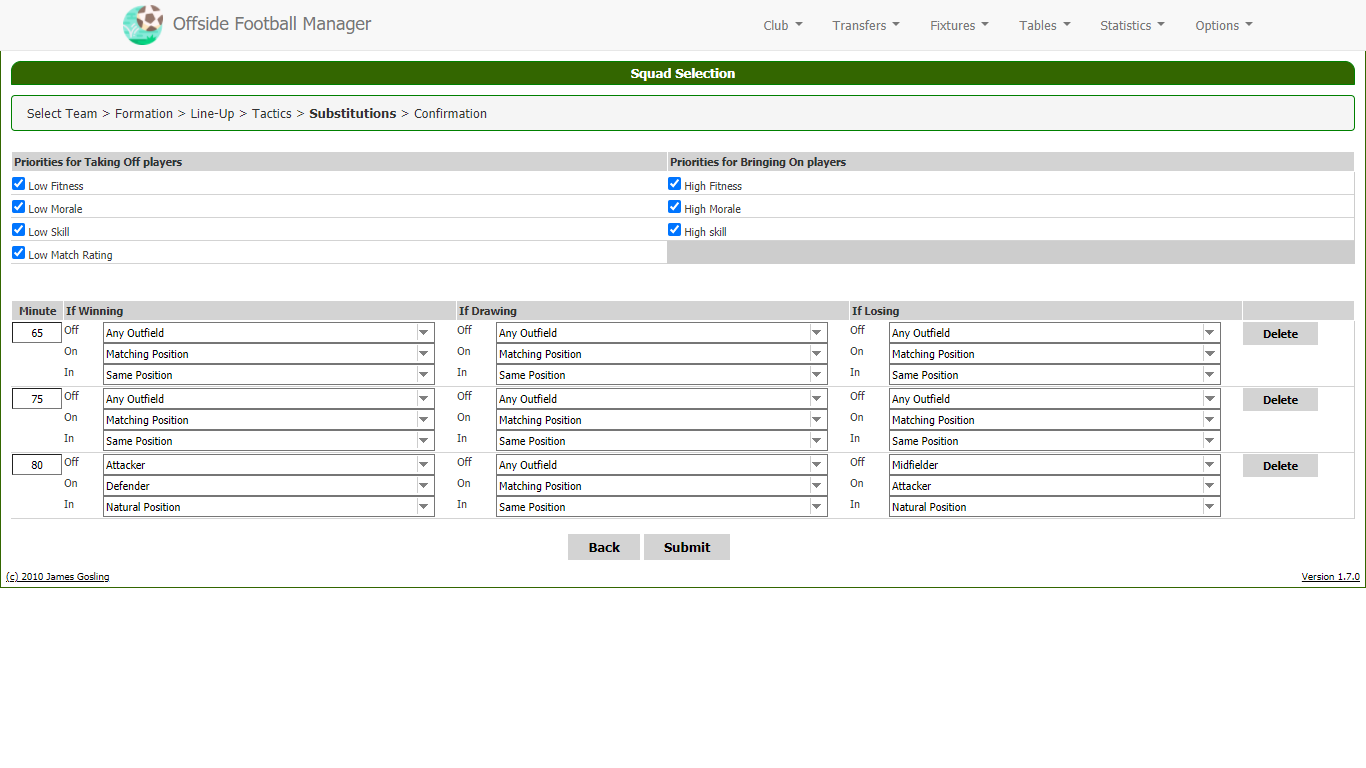This screenshot has width=1366, height=768.
Task: Delete the minute 80 substitution row
Action: (x=1279, y=466)
